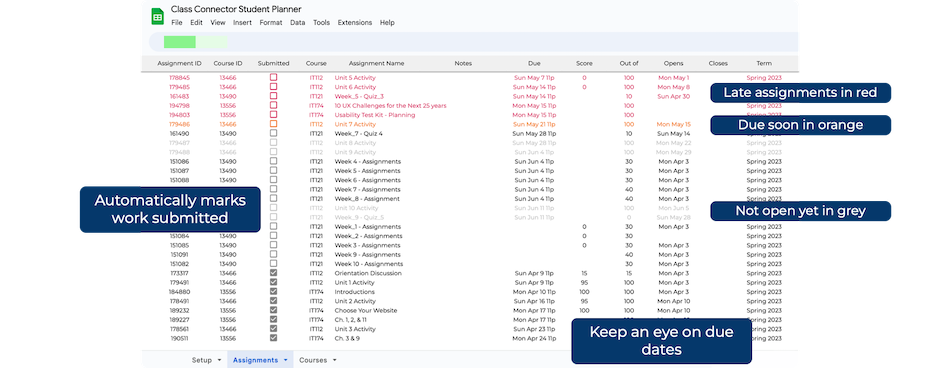
Task: Uncheck Submitted box for Orientation Discussion
Action: 273,273
